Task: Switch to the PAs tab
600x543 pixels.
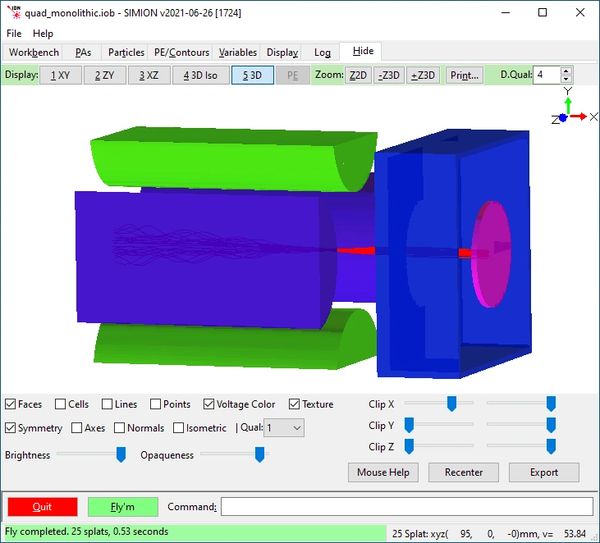Action: coord(83,52)
